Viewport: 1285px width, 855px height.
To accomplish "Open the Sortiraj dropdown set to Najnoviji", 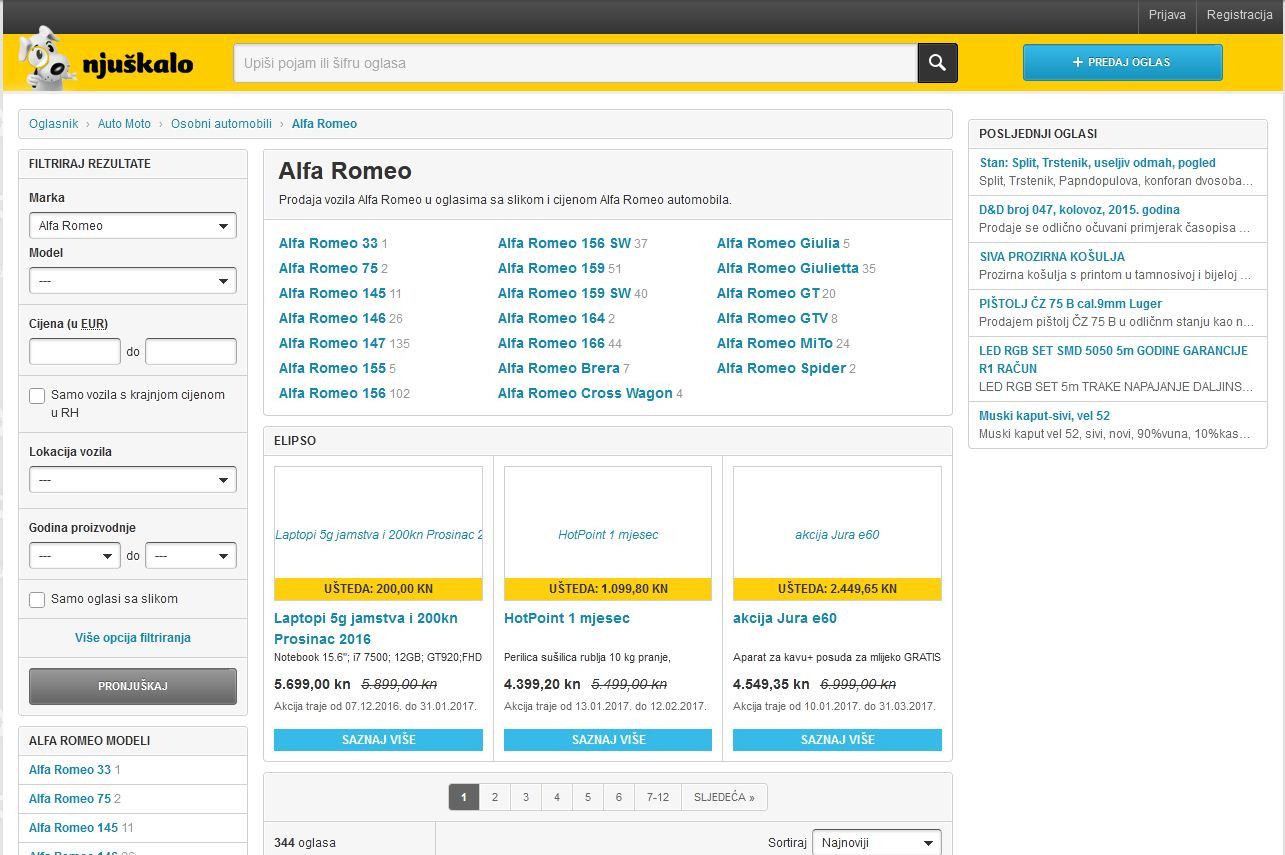I will click(877, 842).
